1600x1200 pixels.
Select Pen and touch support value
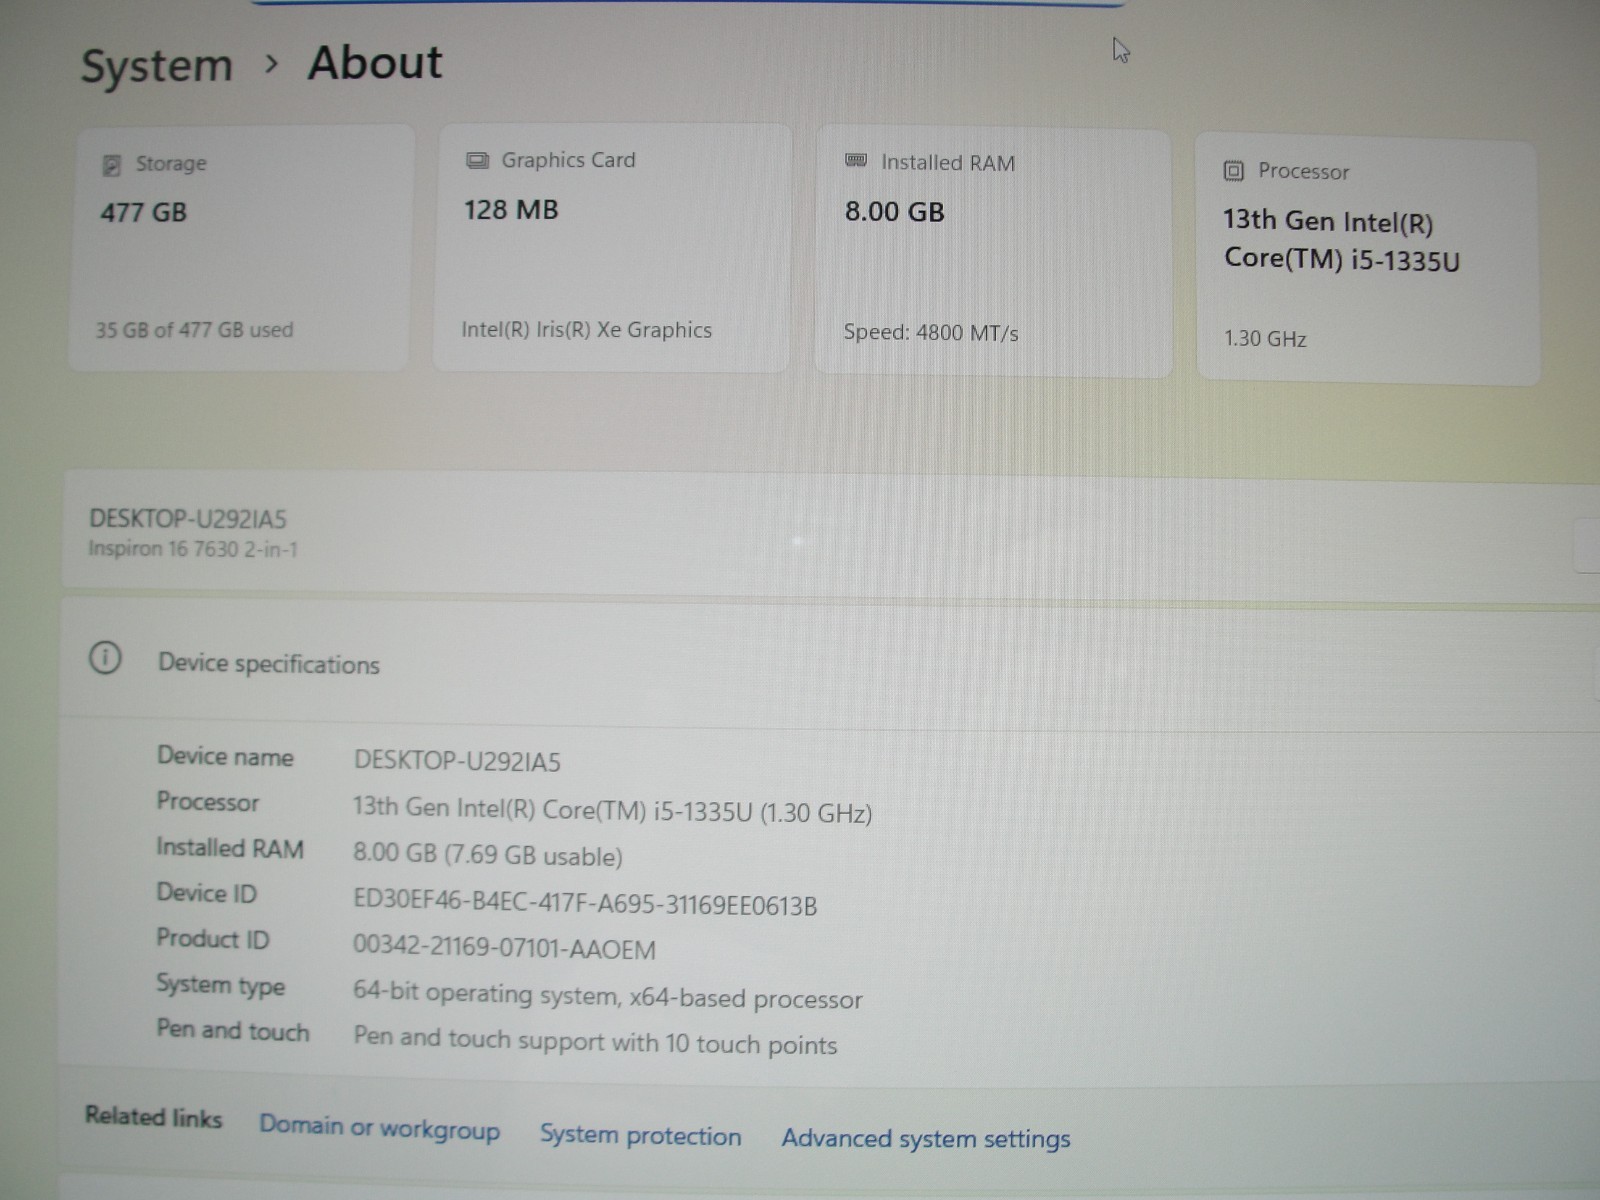click(595, 1041)
